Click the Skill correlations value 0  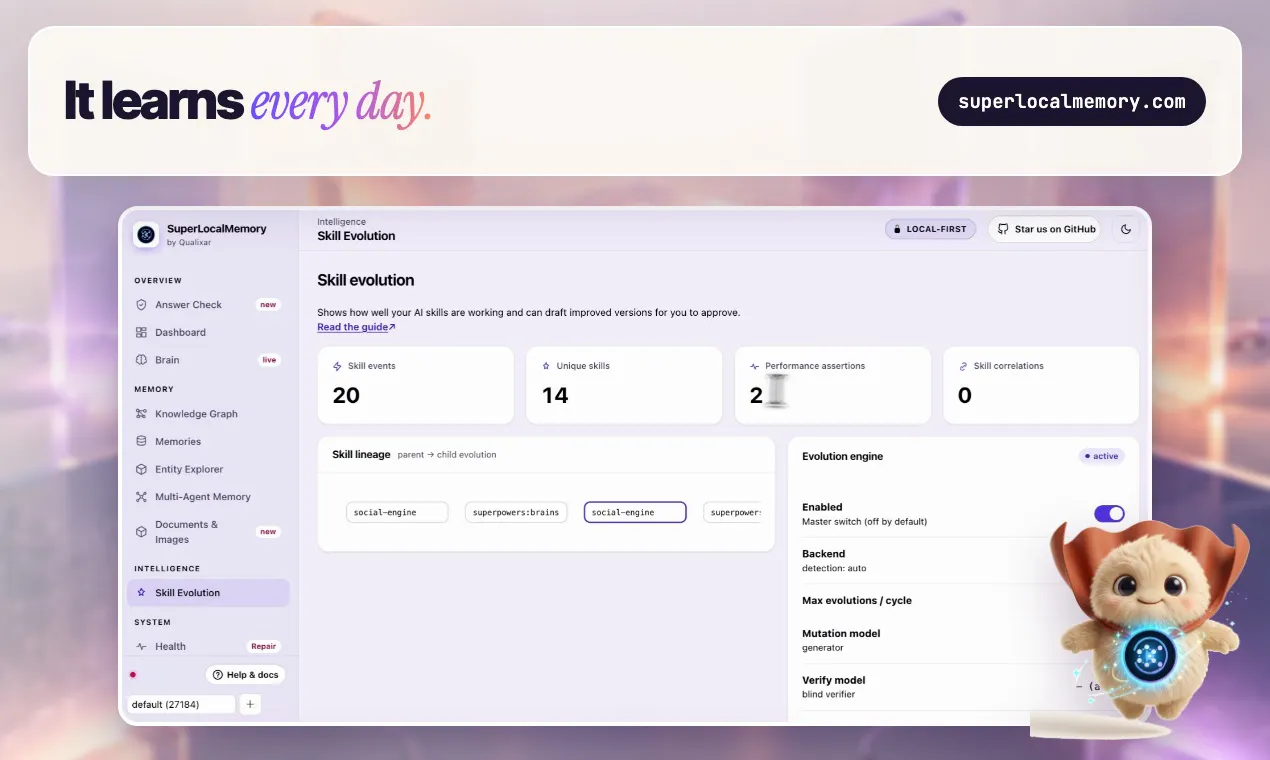[965, 395]
